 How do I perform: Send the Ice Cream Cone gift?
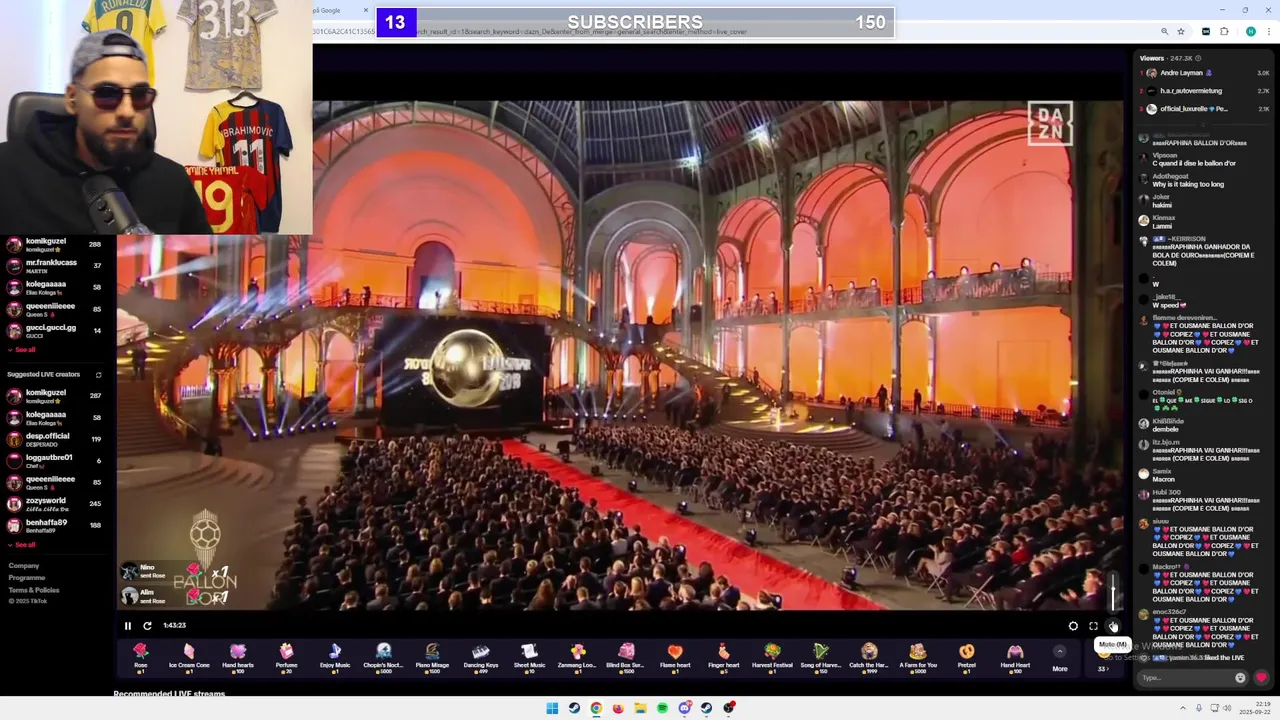point(189,656)
